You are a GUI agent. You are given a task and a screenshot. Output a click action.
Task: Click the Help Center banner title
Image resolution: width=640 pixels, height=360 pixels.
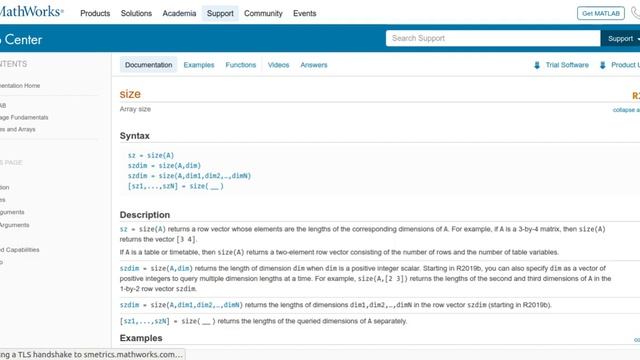point(21,40)
